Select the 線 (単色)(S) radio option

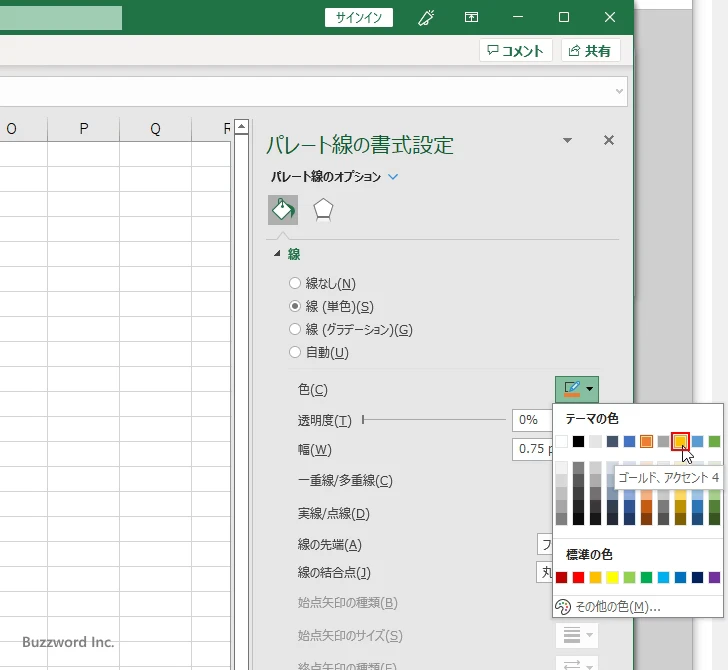[x=295, y=306]
